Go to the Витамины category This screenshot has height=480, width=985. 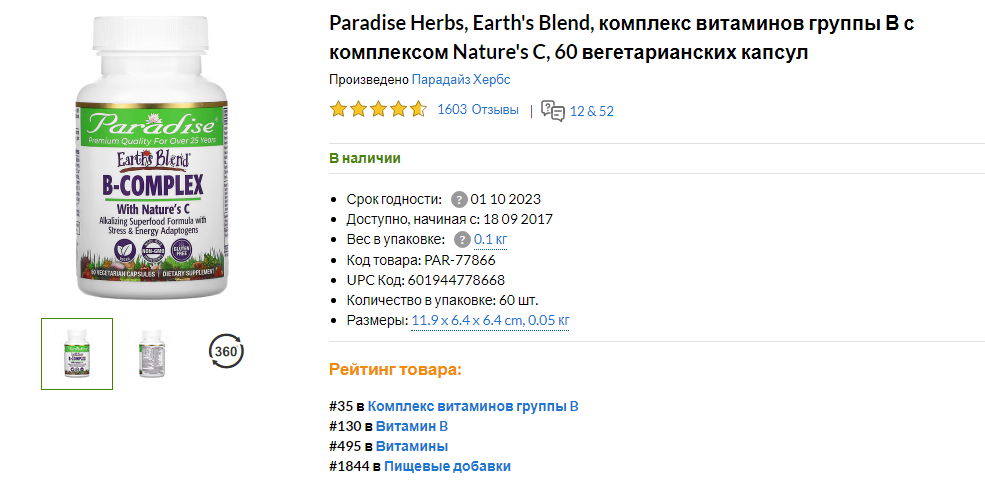[x=412, y=446]
